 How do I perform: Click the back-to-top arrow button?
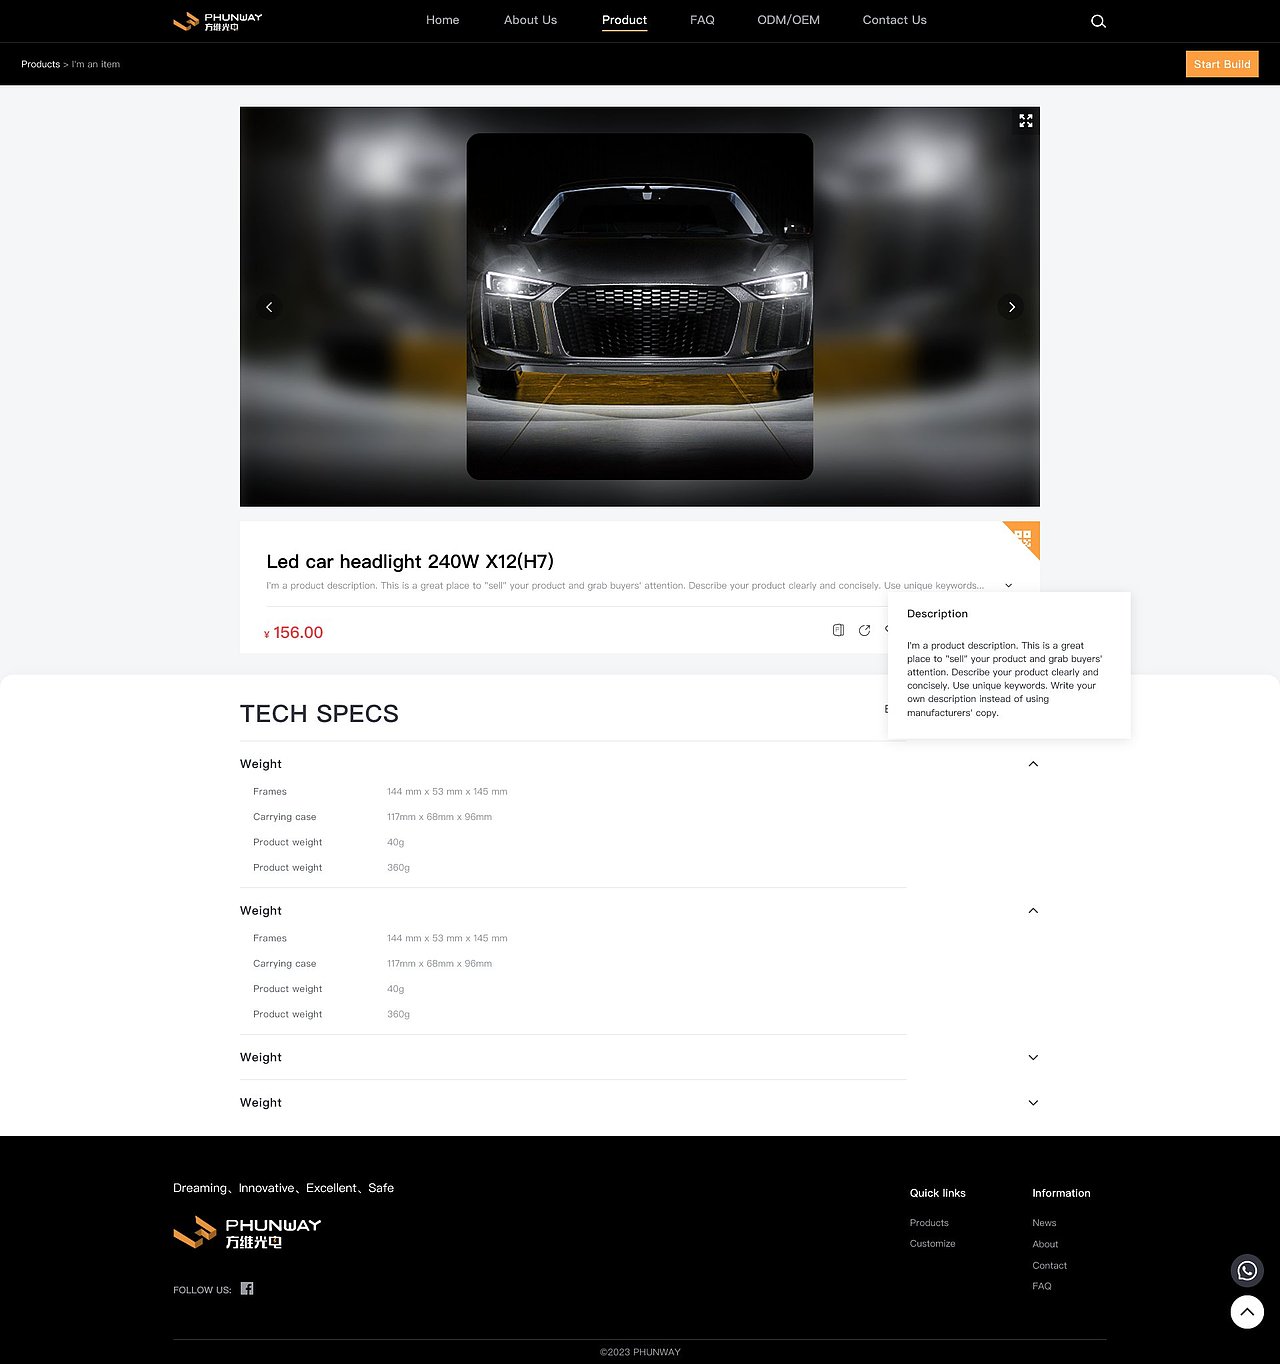pos(1247,1312)
